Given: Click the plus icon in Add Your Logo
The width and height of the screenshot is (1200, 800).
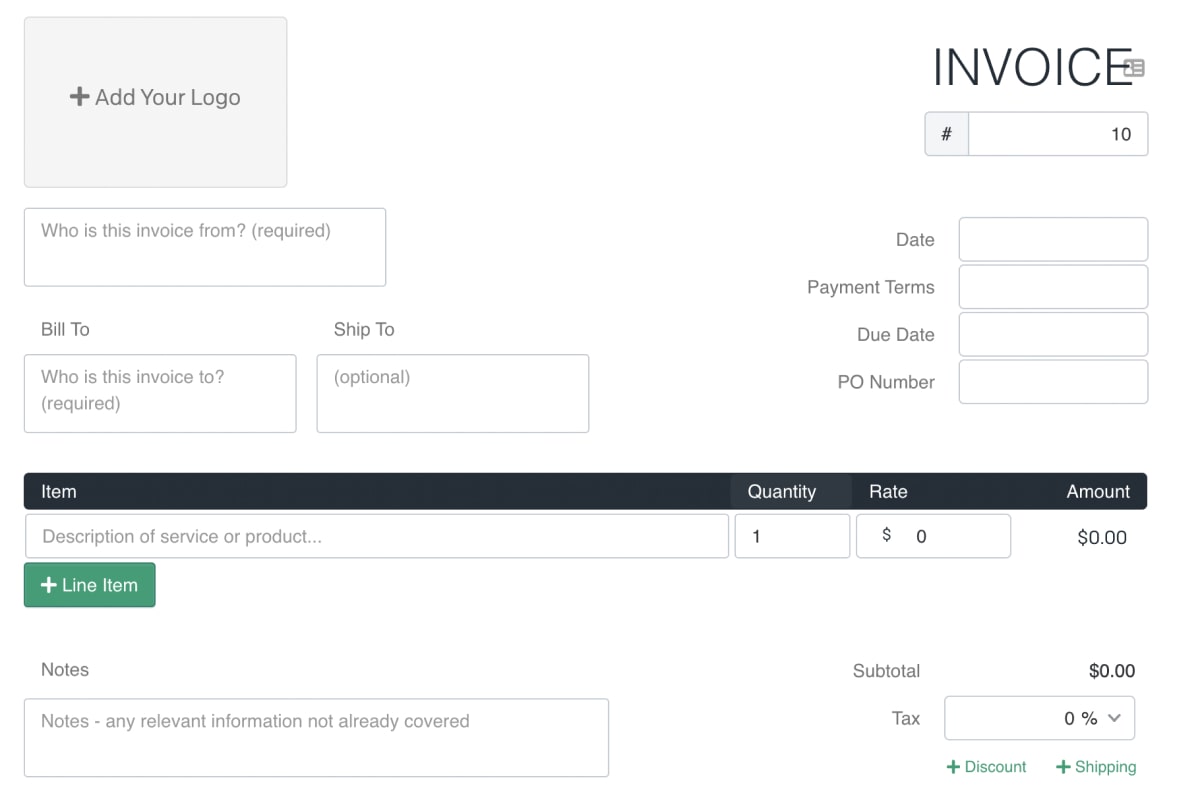Looking at the screenshot, I should (x=80, y=97).
